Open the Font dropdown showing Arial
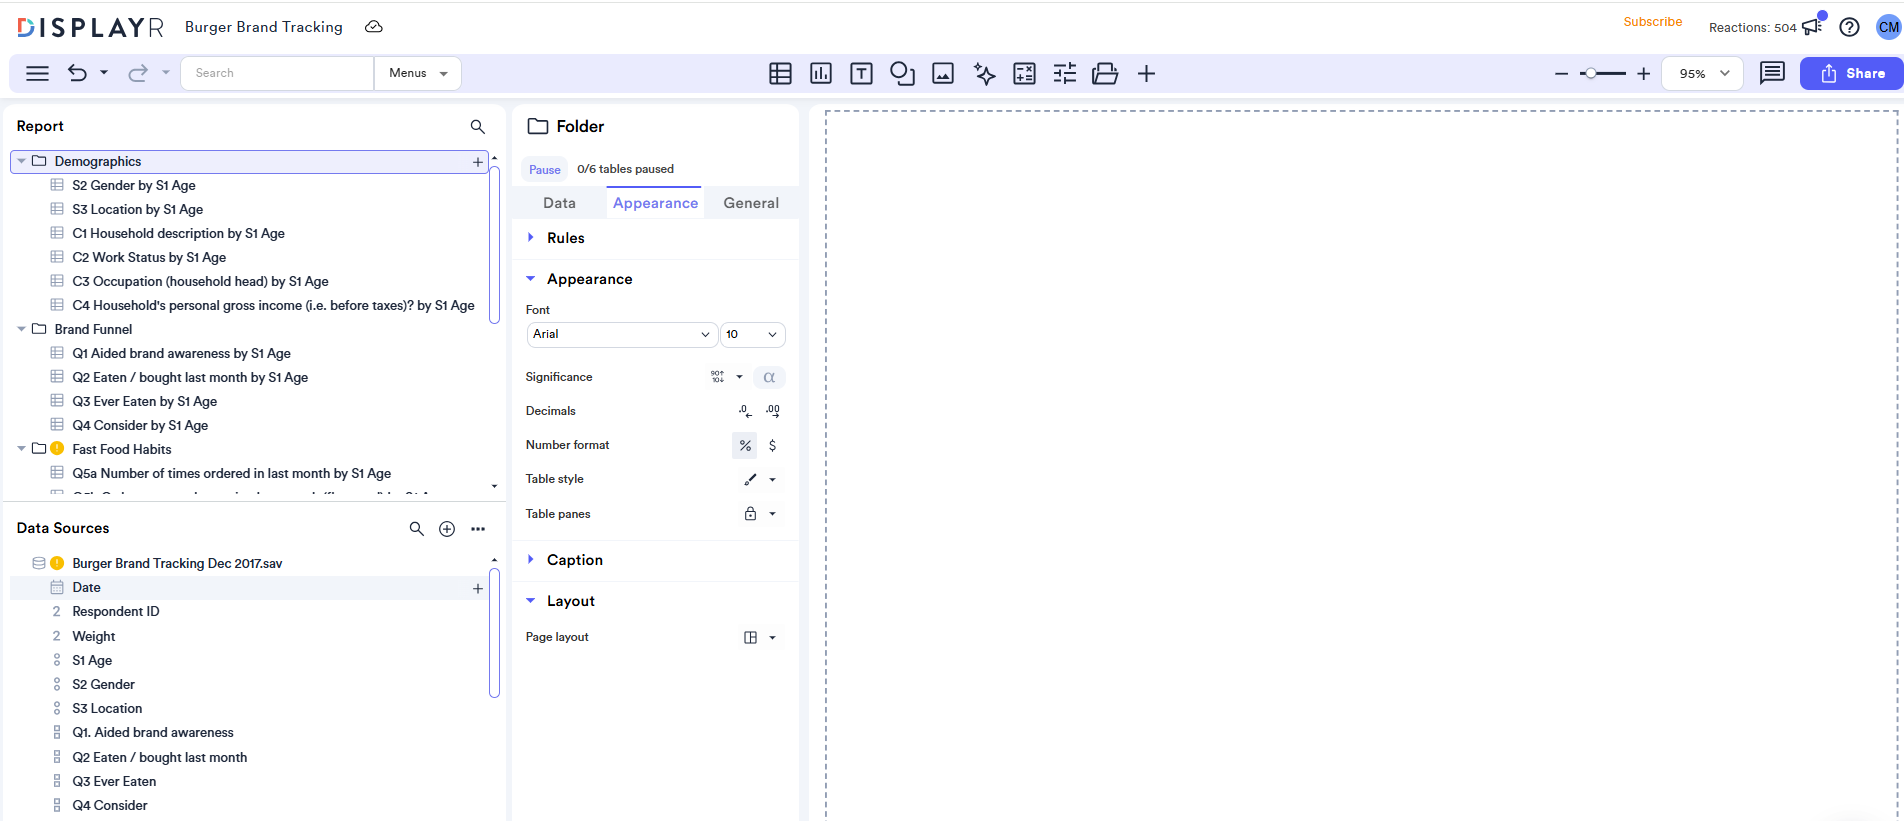The height and width of the screenshot is (821, 1904). 621,335
